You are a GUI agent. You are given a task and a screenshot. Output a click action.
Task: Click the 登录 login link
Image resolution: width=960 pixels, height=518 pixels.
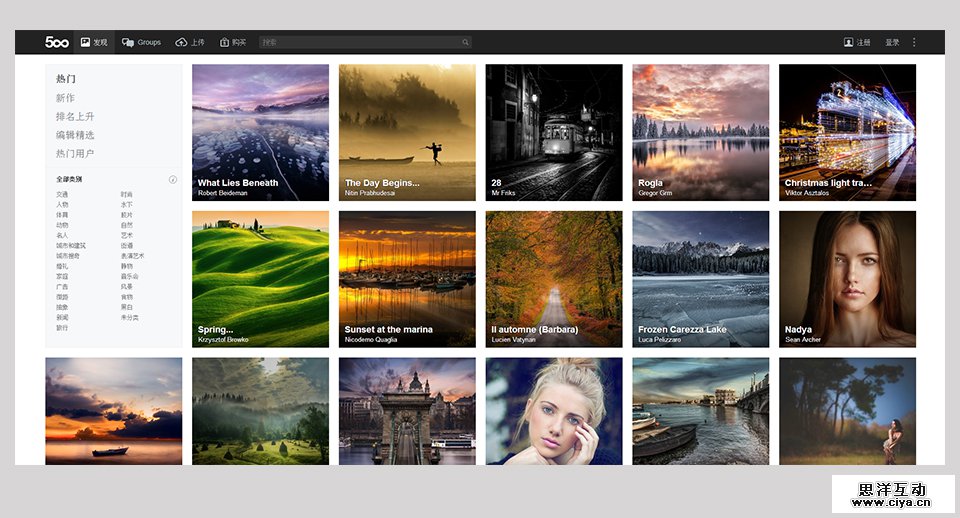click(x=892, y=42)
